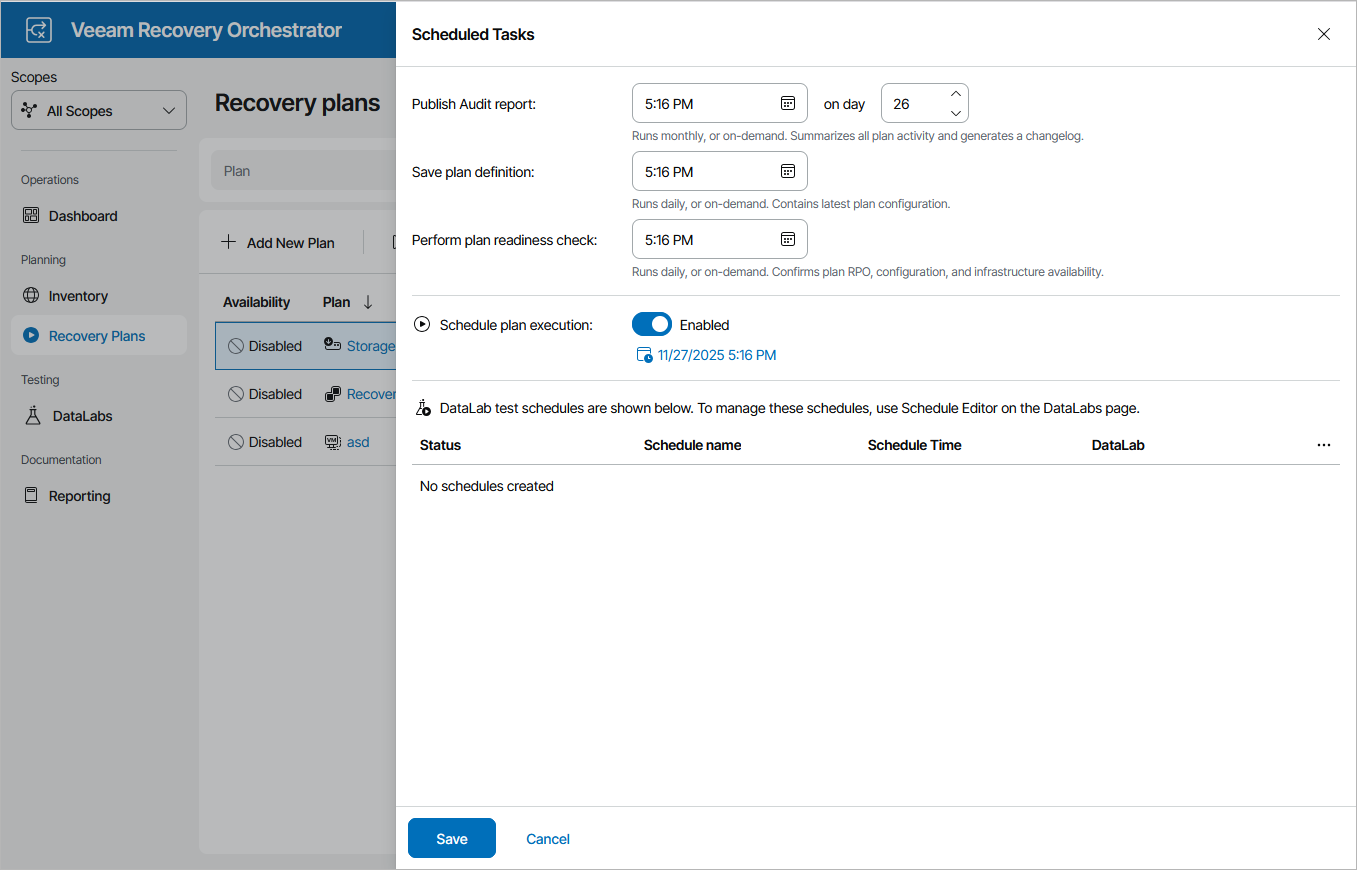Open the 11/27/2025 5:16 PM execution schedule link
Viewport: 1357px width, 870px height.
[717, 354]
